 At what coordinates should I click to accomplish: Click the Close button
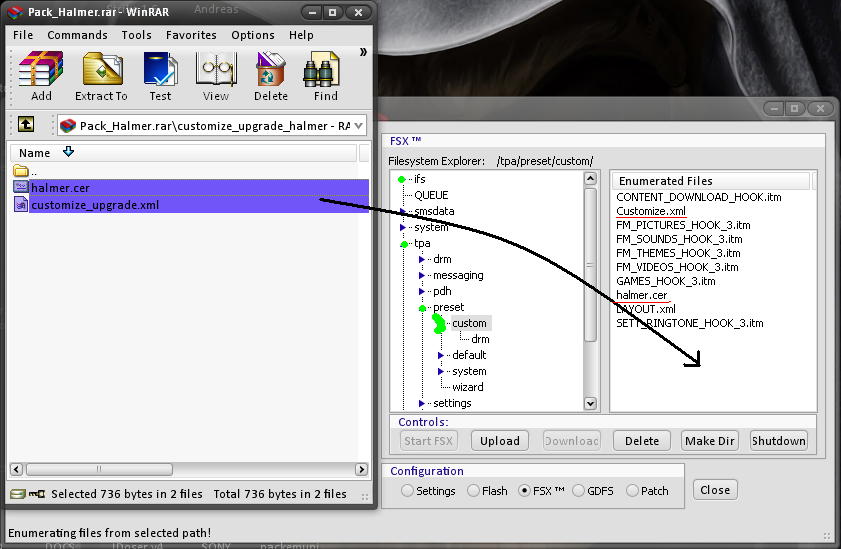click(715, 489)
